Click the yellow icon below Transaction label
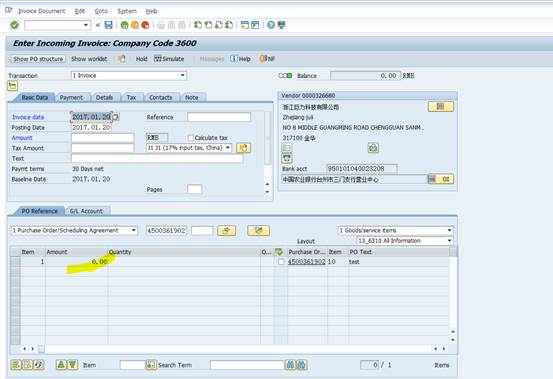The image size is (553, 379). [12, 86]
